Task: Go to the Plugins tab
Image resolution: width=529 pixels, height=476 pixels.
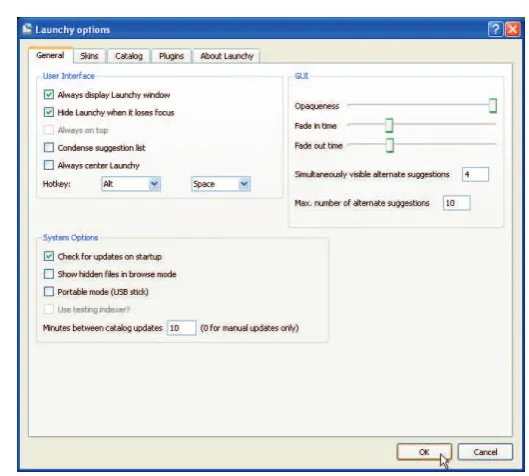Action: (171, 56)
